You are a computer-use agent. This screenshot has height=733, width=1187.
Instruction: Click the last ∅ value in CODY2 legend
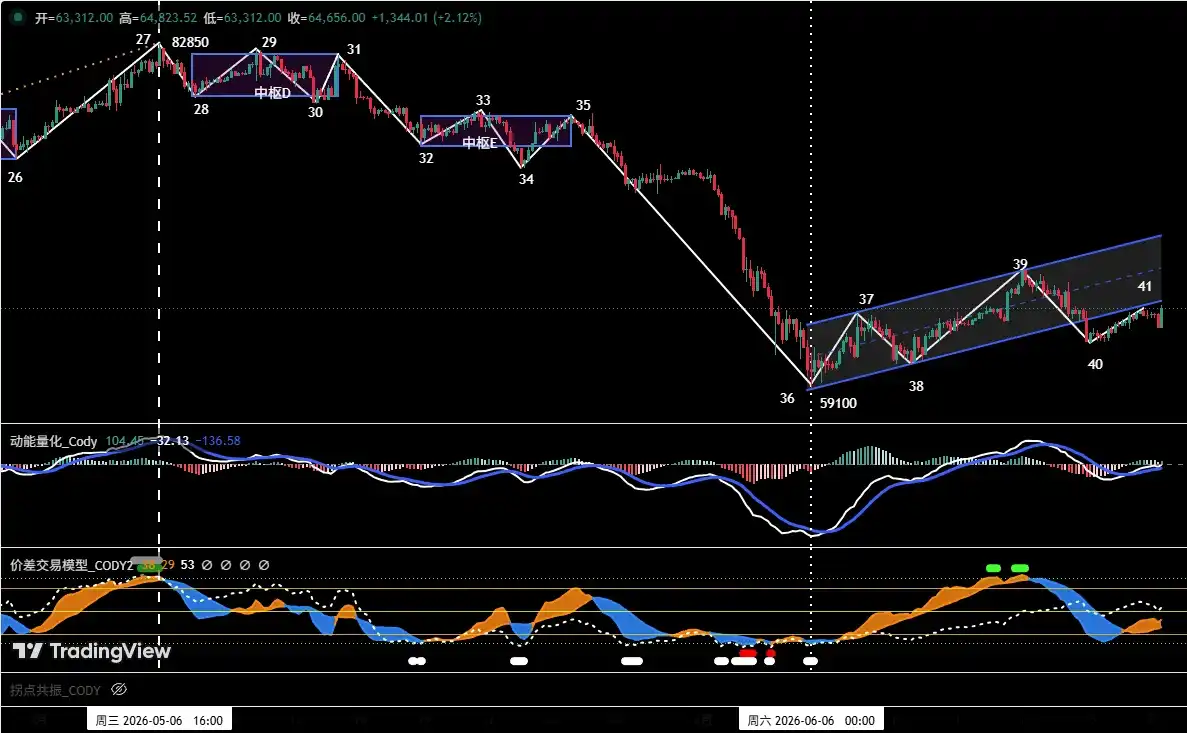(263, 565)
